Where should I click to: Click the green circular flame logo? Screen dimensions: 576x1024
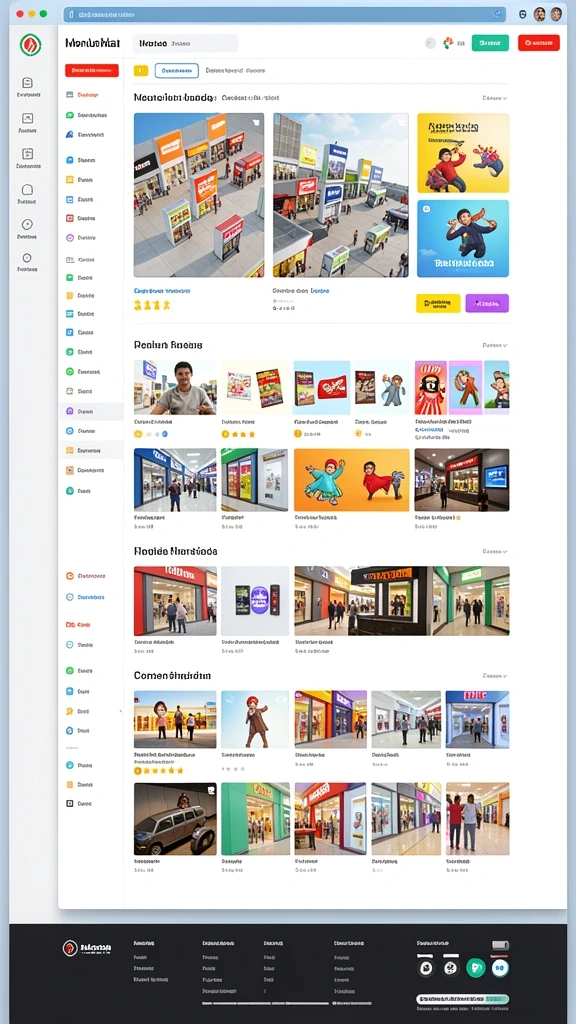[x=30, y=44]
